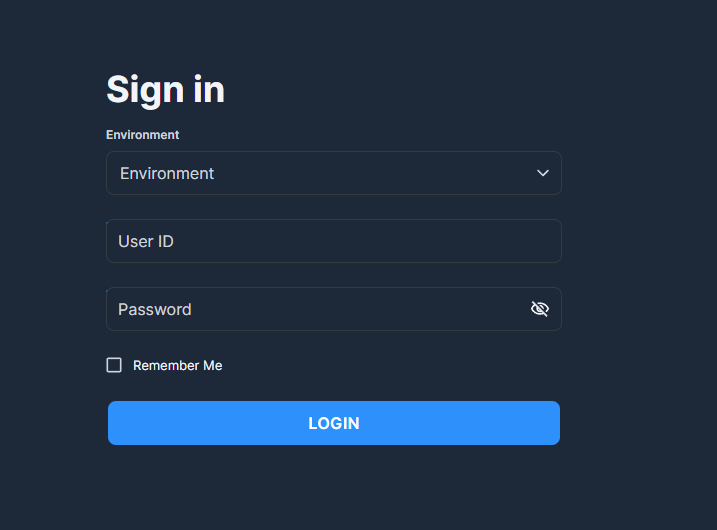
Task: Click the chevron arrow in Environment dropdown
Action: (543, 173)
